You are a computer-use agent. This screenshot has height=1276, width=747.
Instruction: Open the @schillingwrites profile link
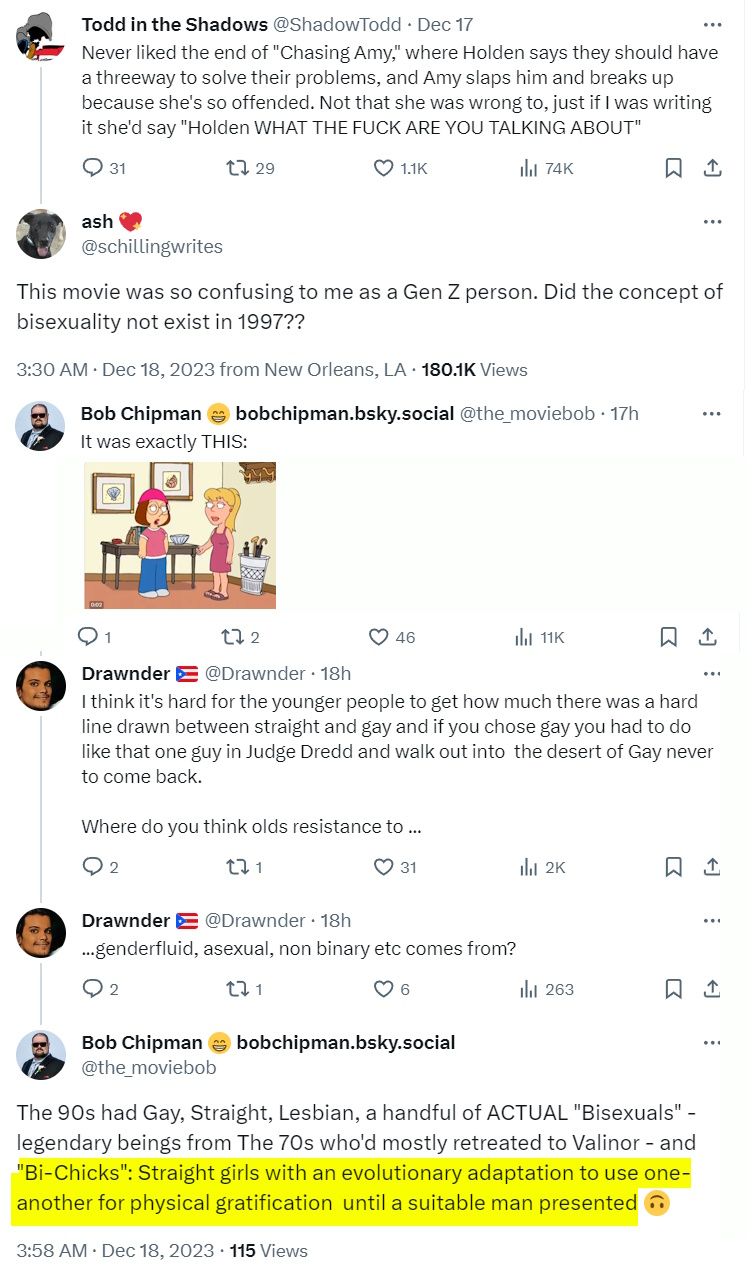point(152,246)
